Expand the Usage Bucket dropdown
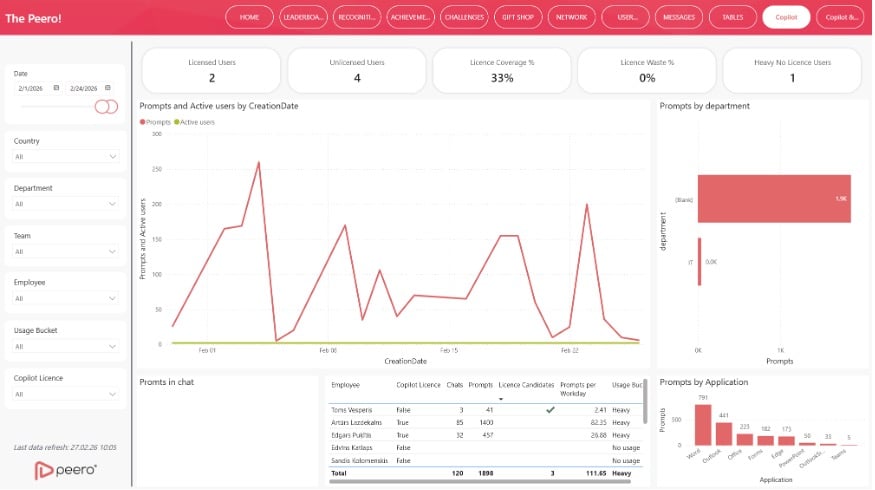The height and width of the screenshot is (490, 875). [x=66, y=346]
